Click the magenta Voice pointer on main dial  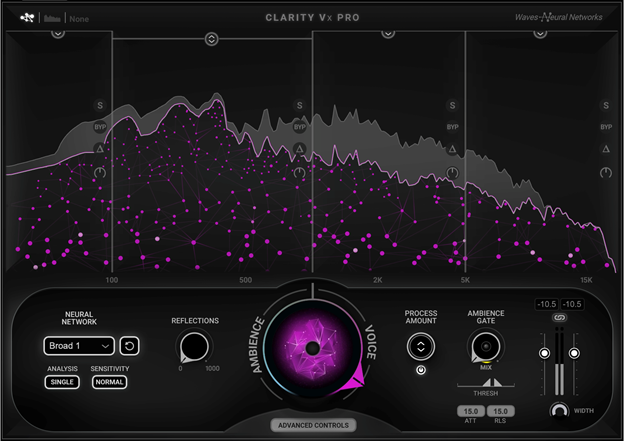point(355,379)
